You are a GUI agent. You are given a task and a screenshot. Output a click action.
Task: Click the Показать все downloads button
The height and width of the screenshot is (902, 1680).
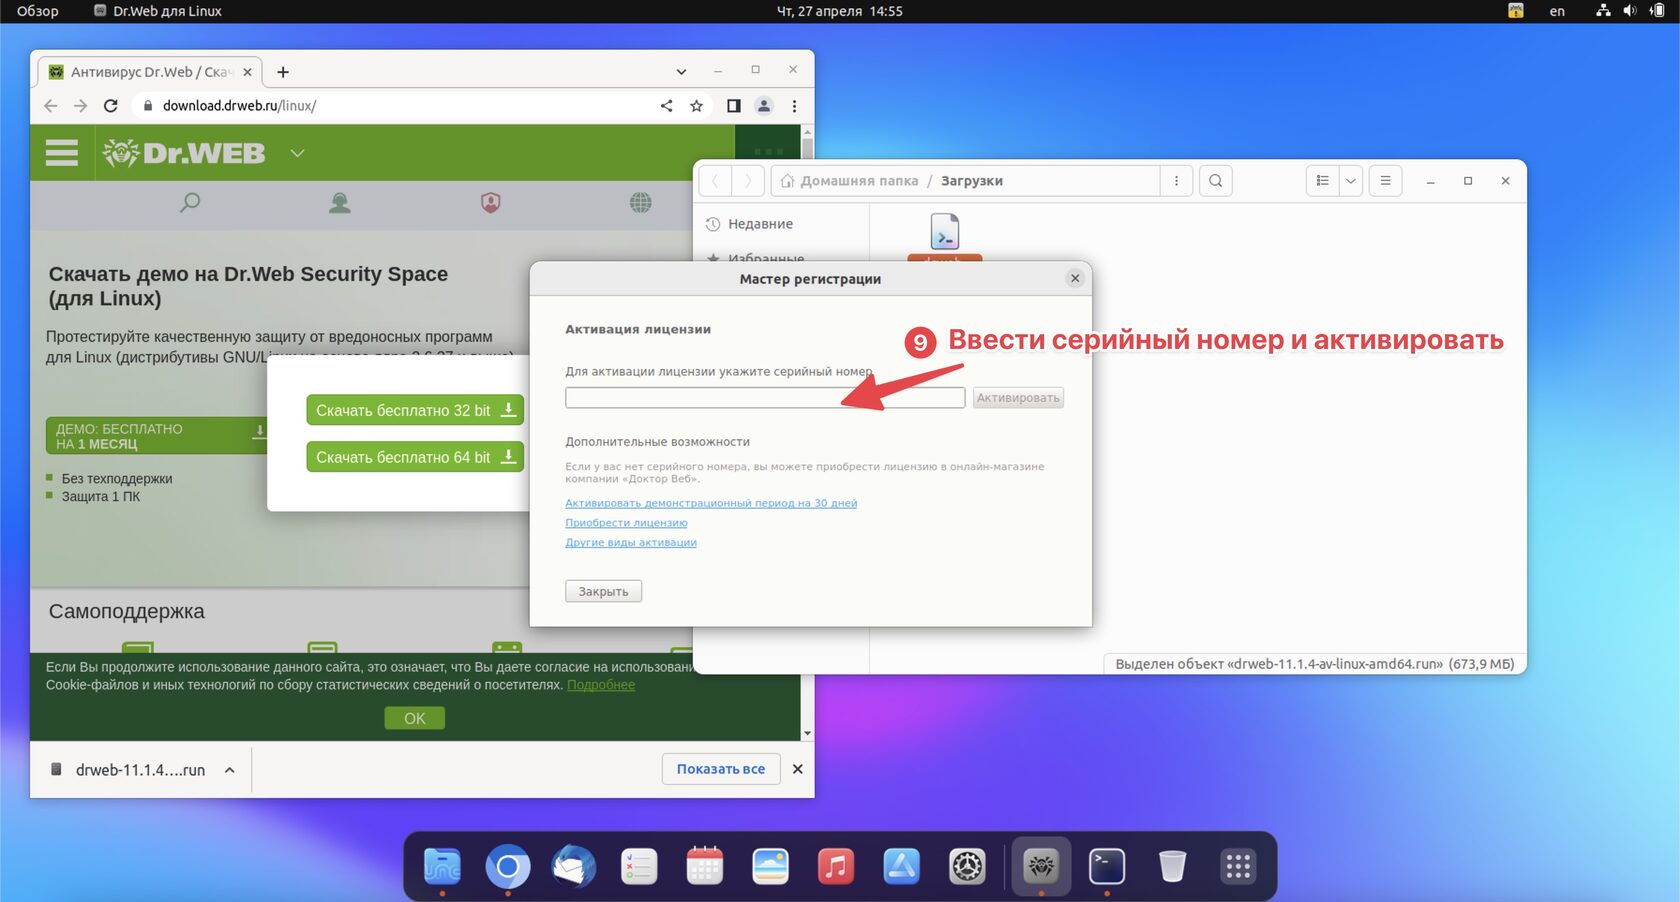[721, 769]
